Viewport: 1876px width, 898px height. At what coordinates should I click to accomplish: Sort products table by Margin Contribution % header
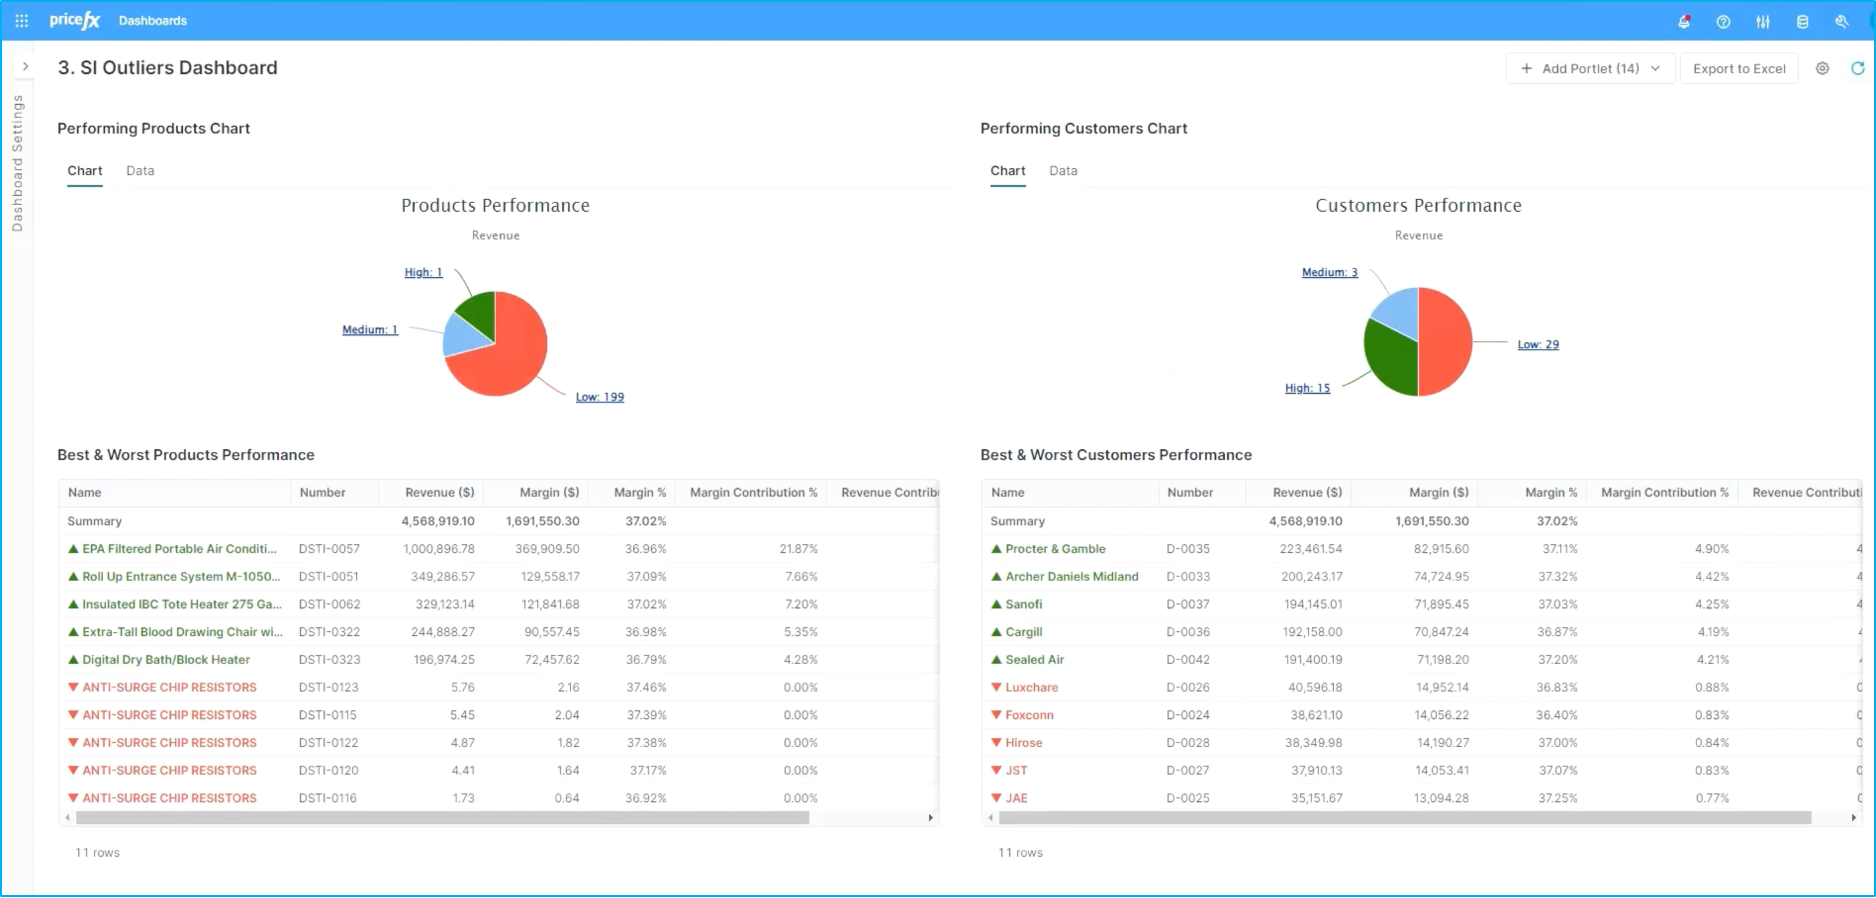click(753, 493)
